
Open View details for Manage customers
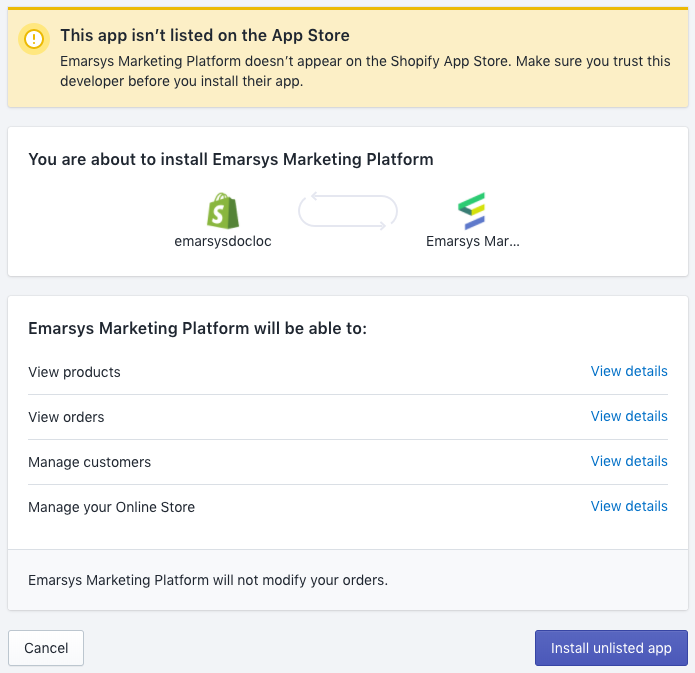pyautogui.click(x=629, y=461)
